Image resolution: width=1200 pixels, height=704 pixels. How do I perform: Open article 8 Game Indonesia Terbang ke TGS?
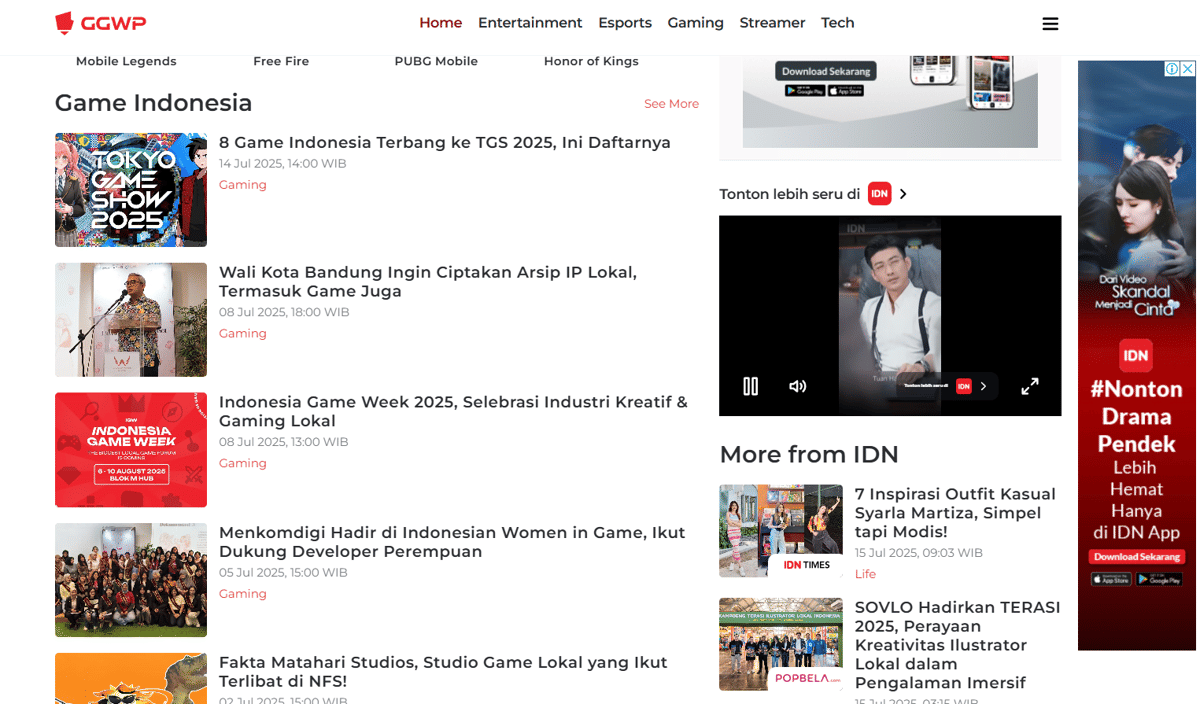click(445, 142)
